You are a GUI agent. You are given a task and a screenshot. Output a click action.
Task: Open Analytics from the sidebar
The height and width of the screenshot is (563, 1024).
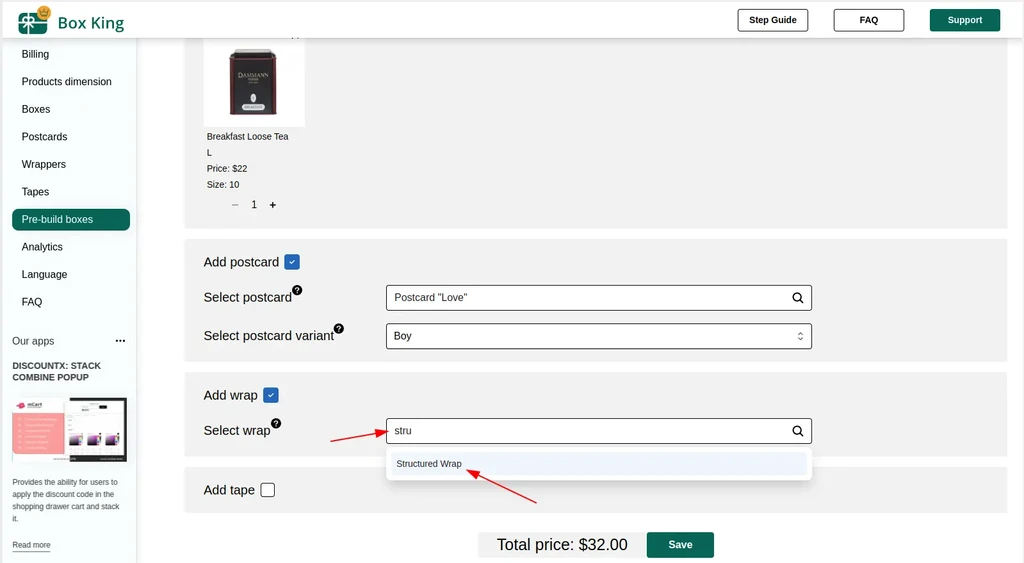pos(42,247)
